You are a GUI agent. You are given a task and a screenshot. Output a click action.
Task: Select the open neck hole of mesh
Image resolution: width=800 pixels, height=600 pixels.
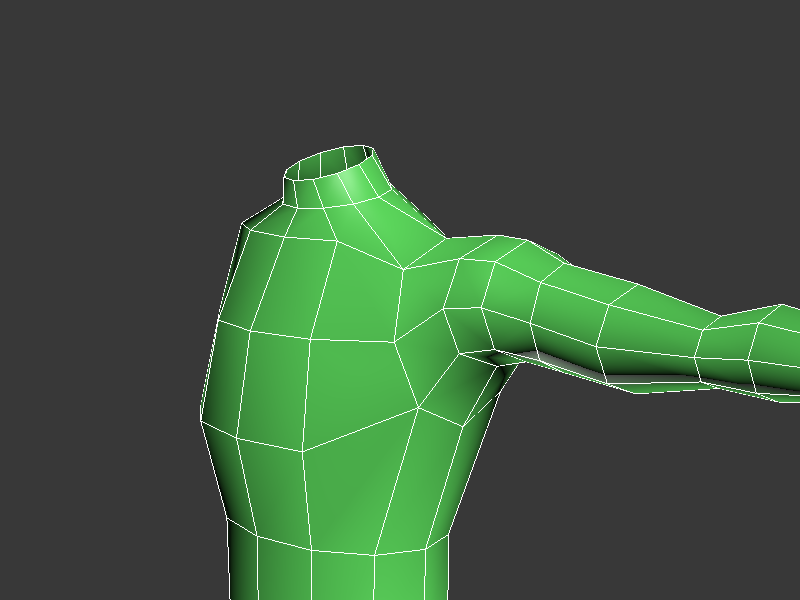click(x=330, y=162)
